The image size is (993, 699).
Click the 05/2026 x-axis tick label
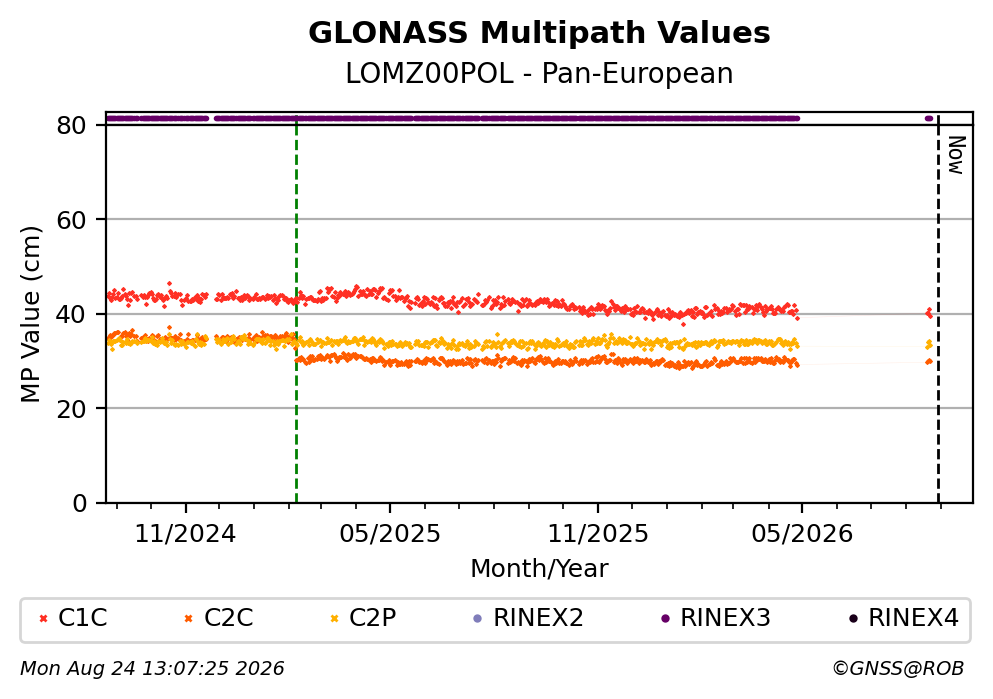pyautogui.click(x=802, y=534)
